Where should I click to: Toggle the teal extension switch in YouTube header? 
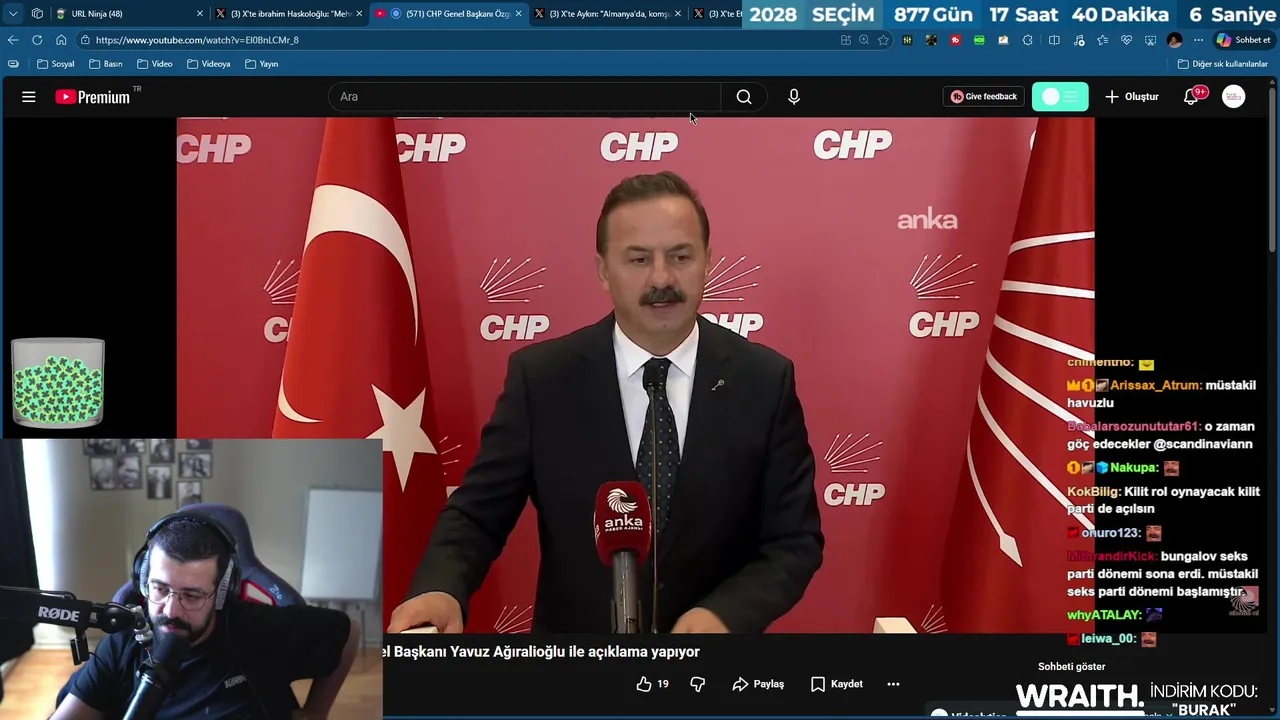(x=1060, y=97)
